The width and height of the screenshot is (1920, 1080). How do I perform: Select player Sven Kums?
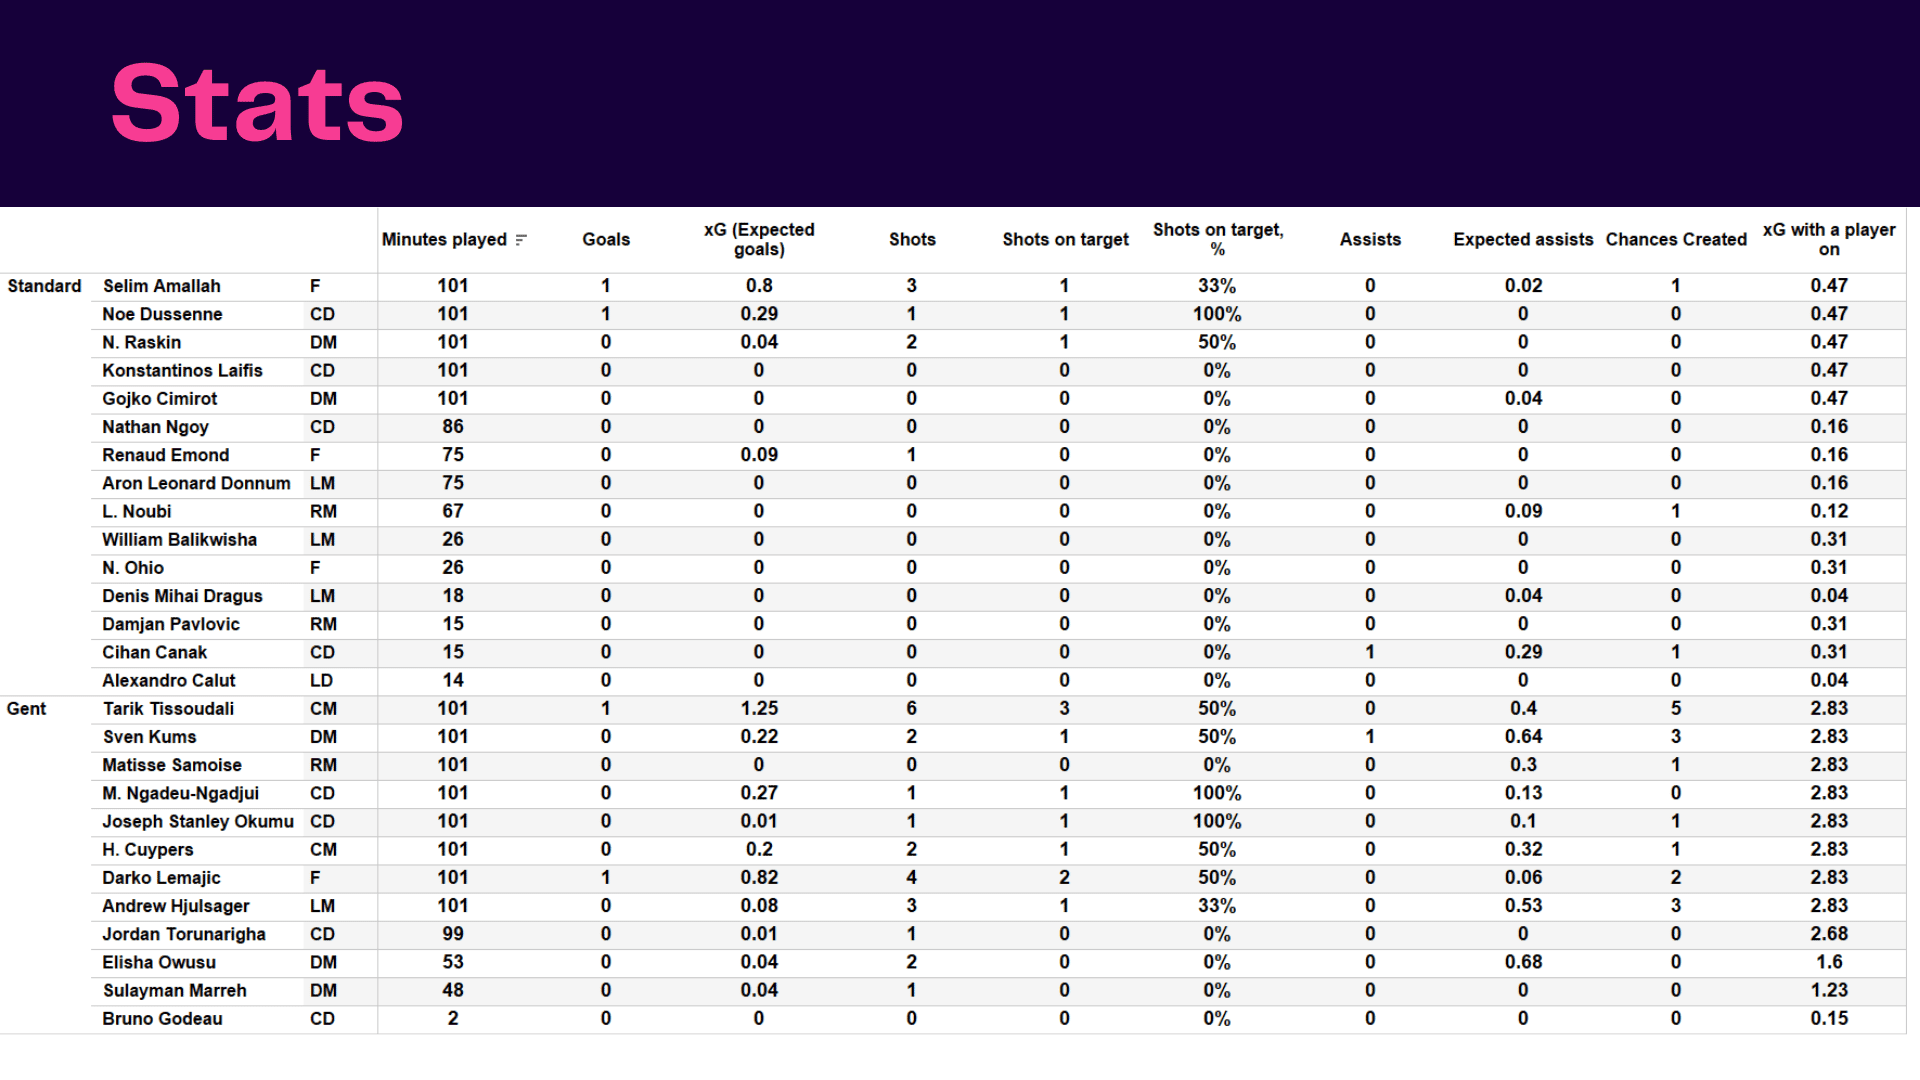coord(149,737)
